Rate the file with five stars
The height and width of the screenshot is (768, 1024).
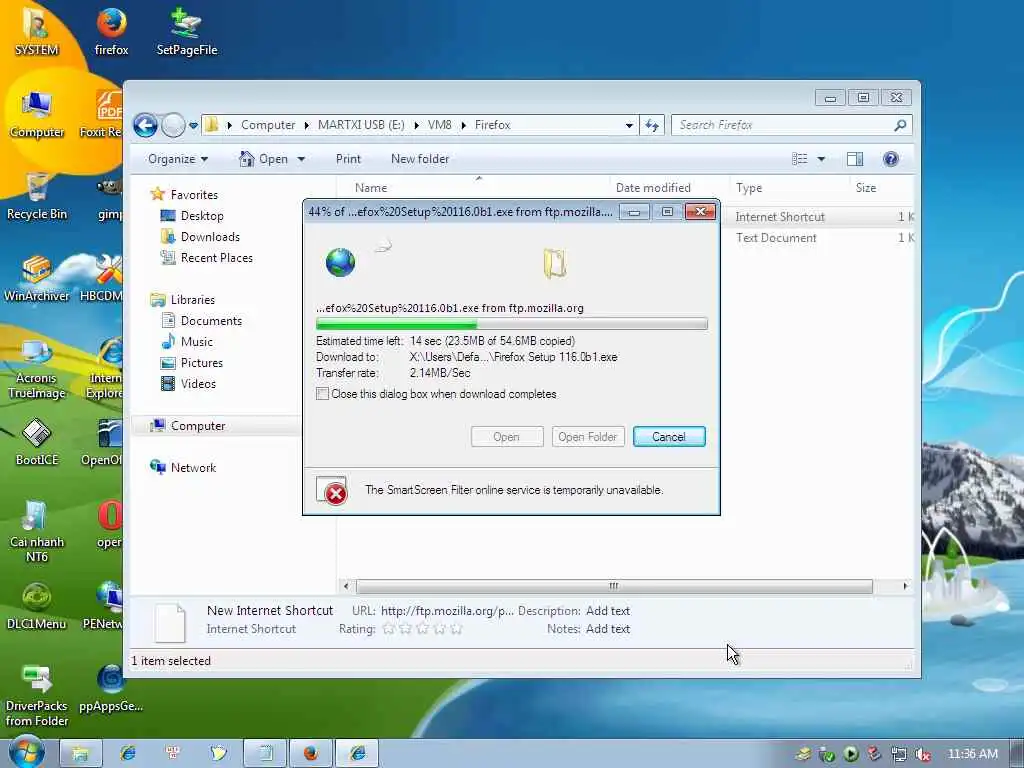[x=456, y=629]
